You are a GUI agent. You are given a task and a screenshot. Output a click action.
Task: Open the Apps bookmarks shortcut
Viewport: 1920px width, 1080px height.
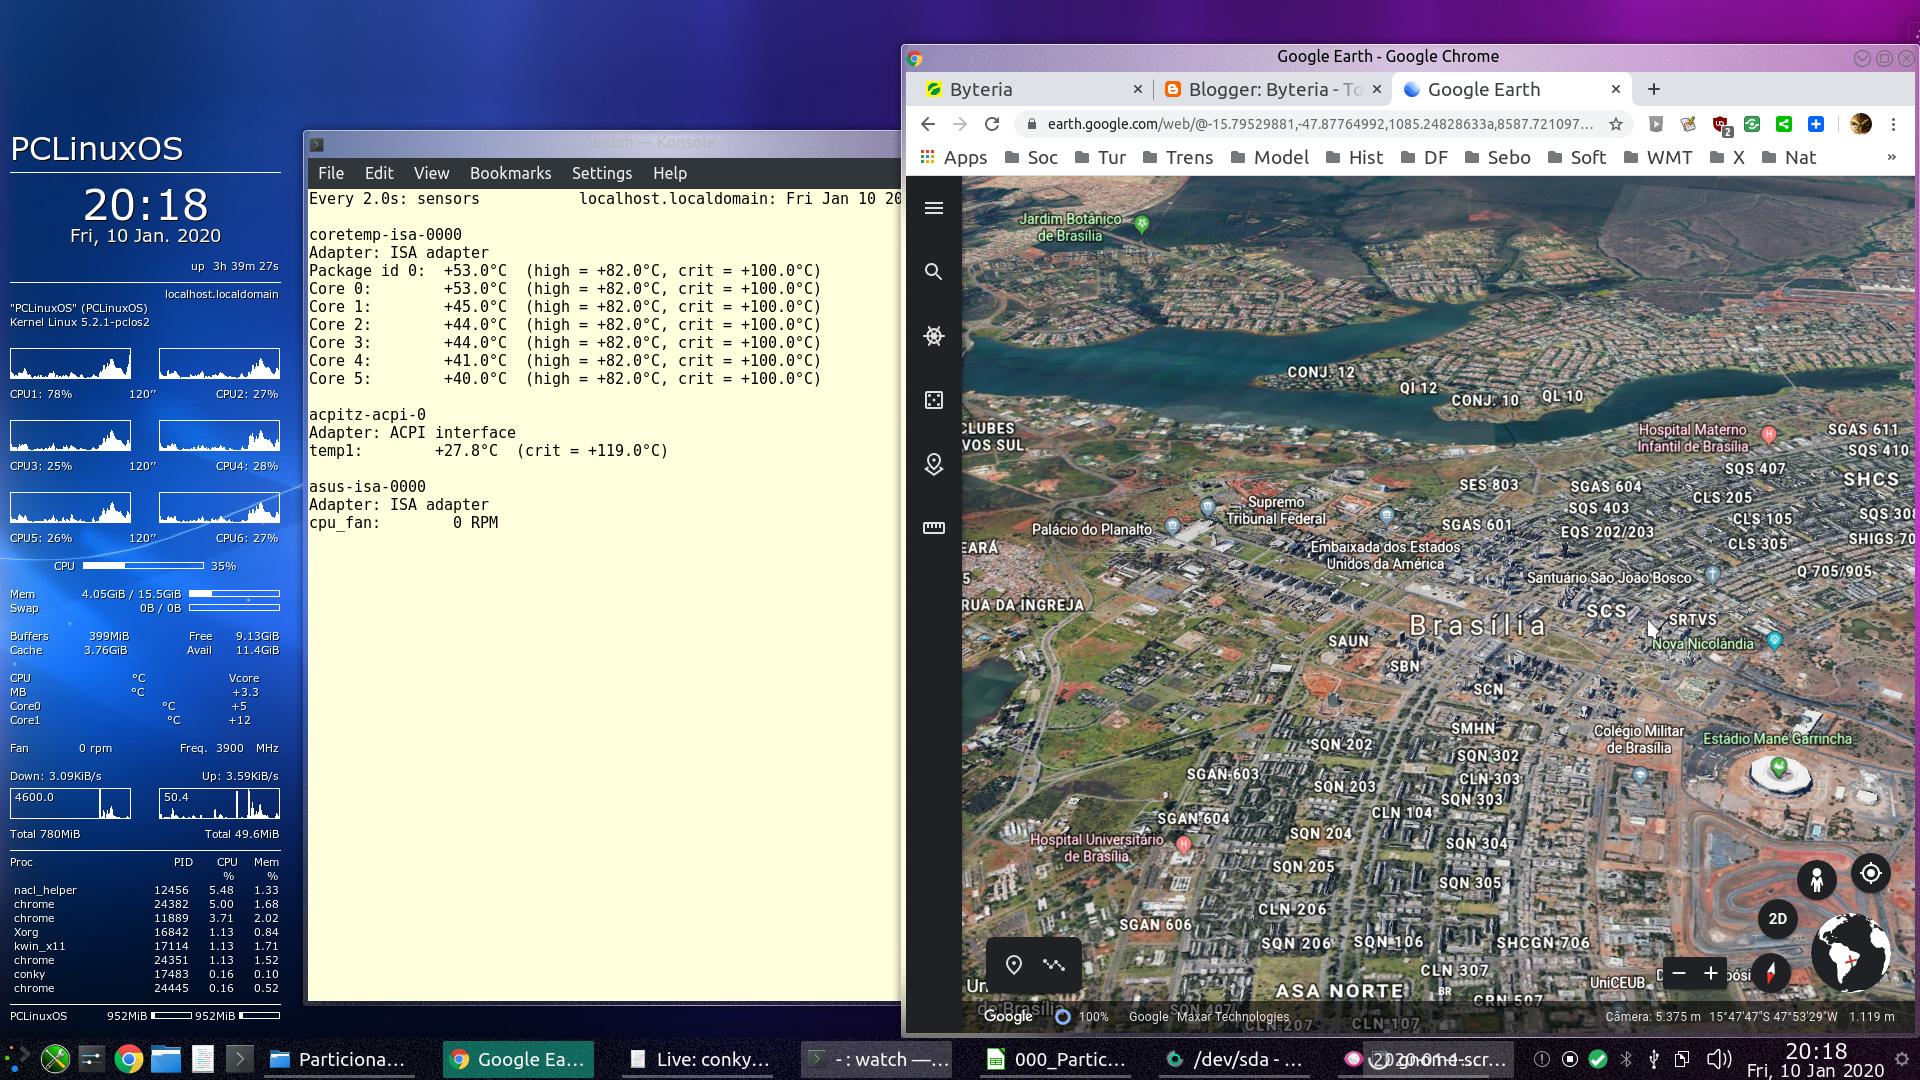point(953,157)
